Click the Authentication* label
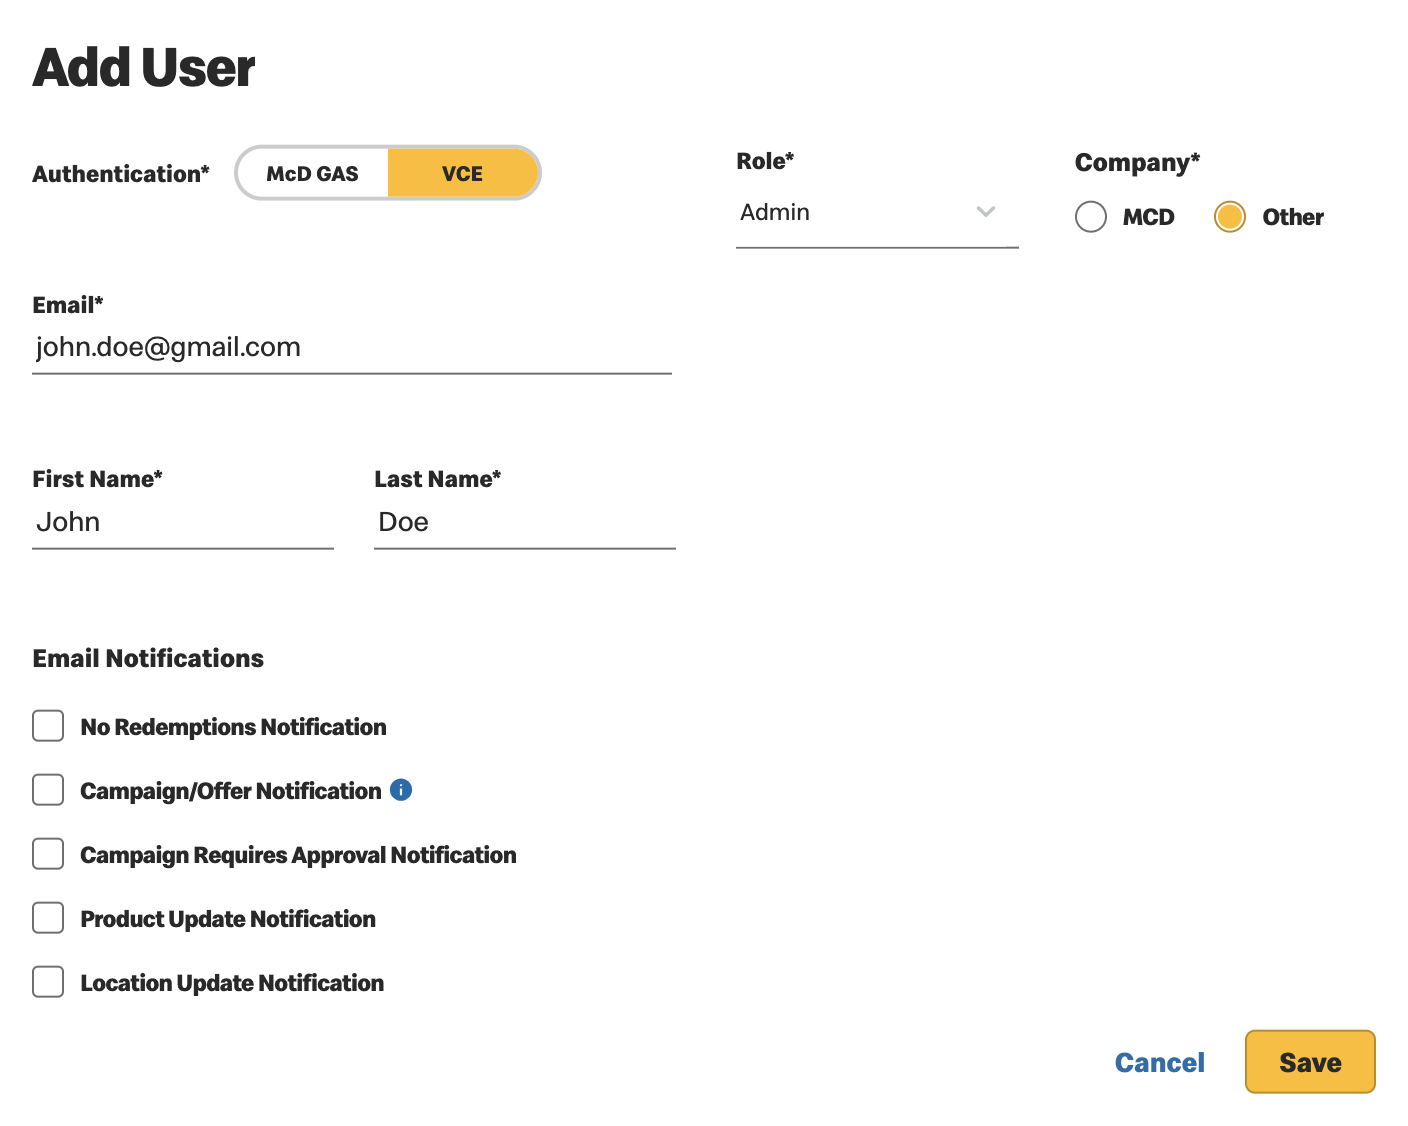 tap(121, 174)
